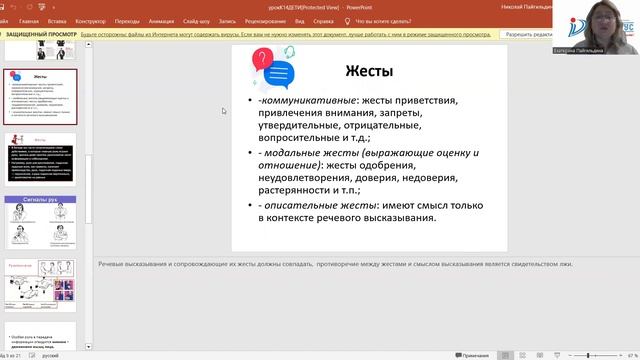This screenshot has height=360, width=640.
Task: Open the Вставка ribbon tab
Action: 57,21
